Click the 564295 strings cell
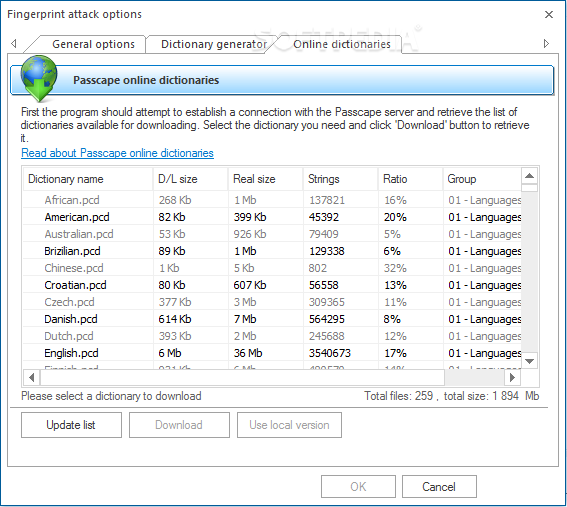 [x=327, y=319]
